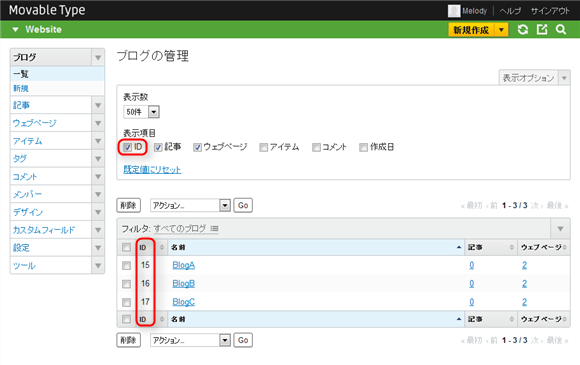Image resolution: width=580 pixels, height=365 pixels.
Task: Click the bottom 削除 button
Action: (129, 340)
